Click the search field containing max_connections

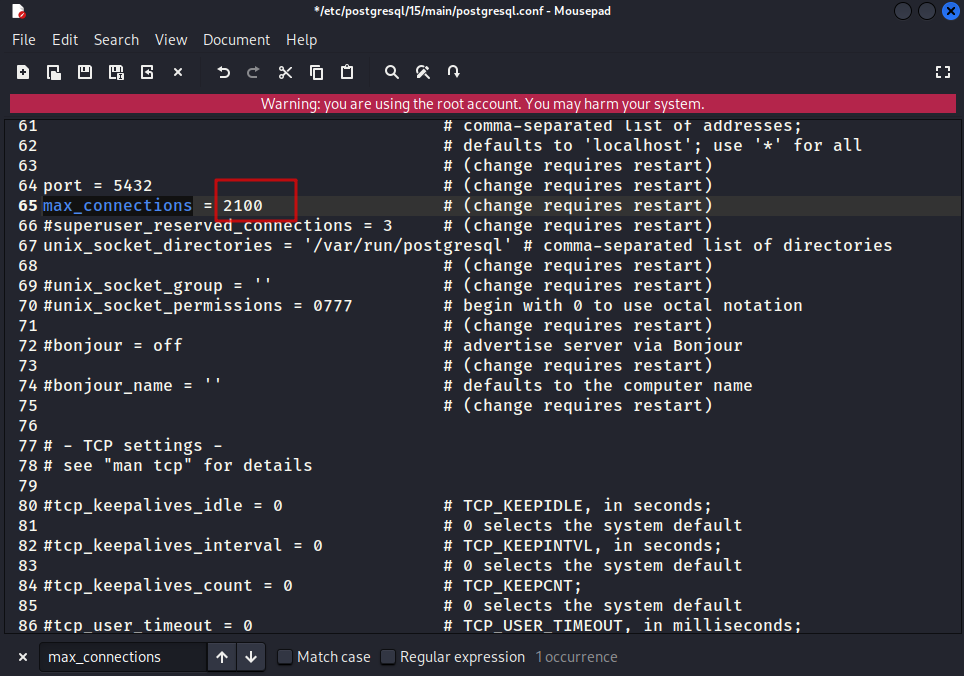tap(123, 657)
